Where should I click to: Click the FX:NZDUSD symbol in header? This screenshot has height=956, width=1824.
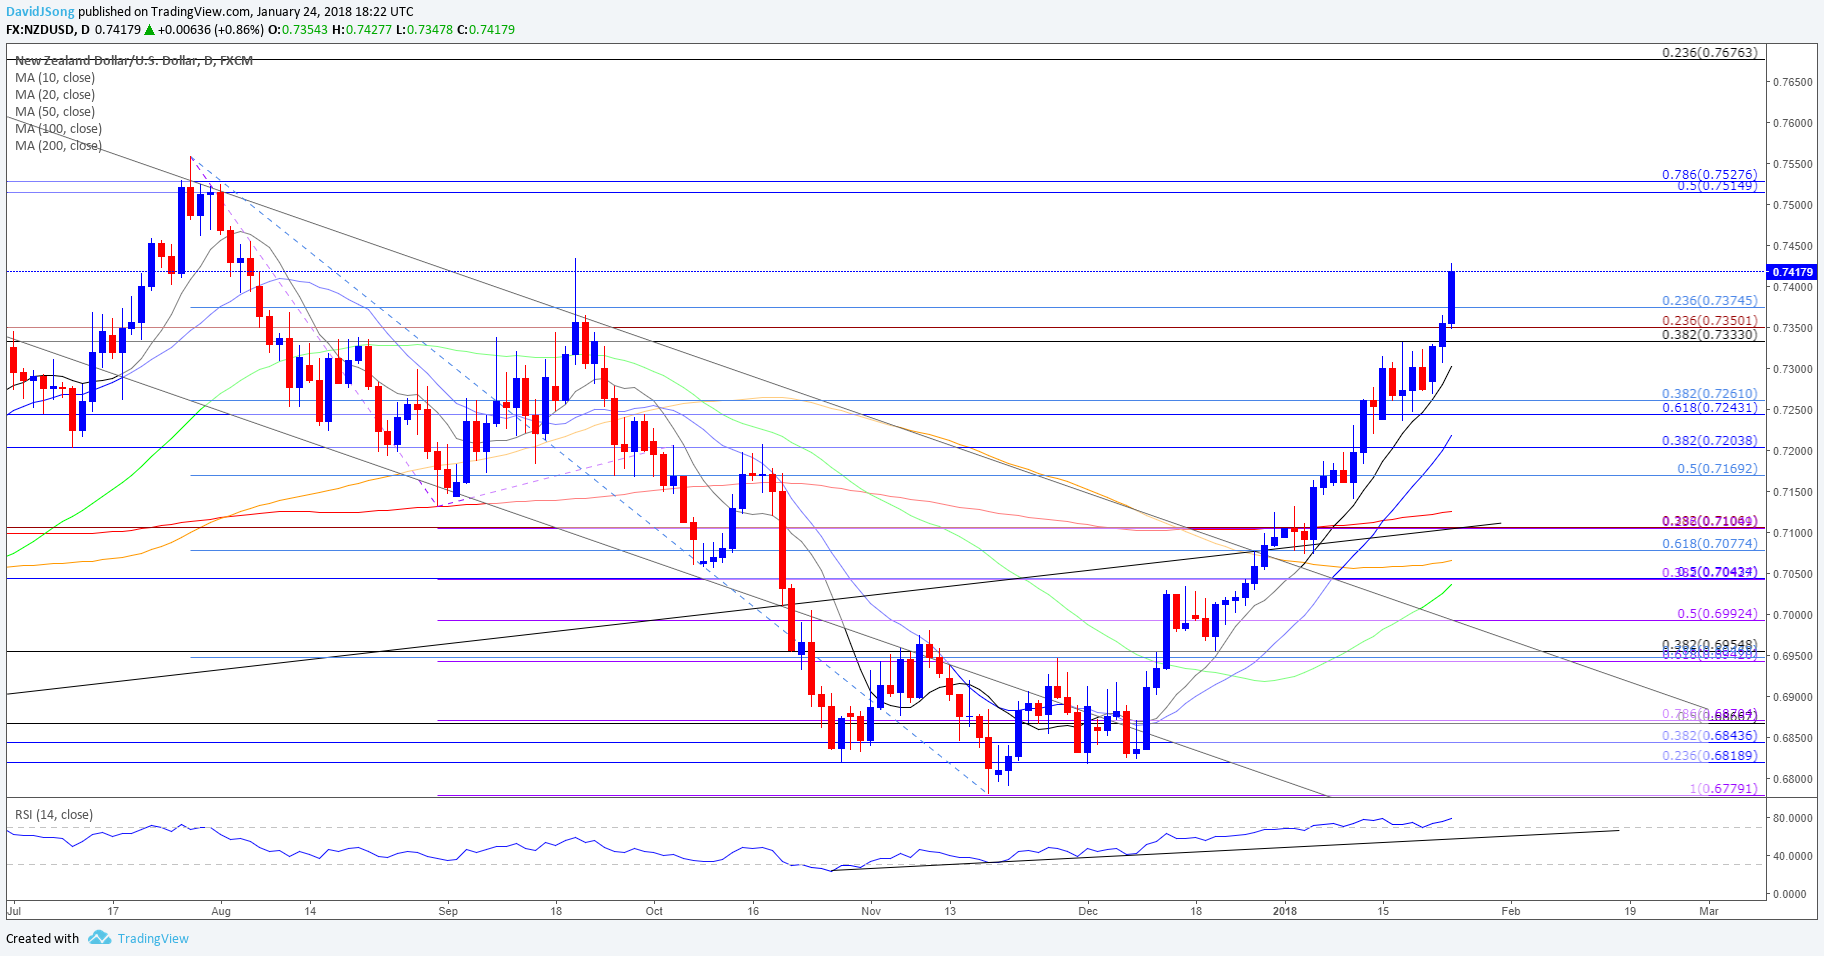(40, 30)
